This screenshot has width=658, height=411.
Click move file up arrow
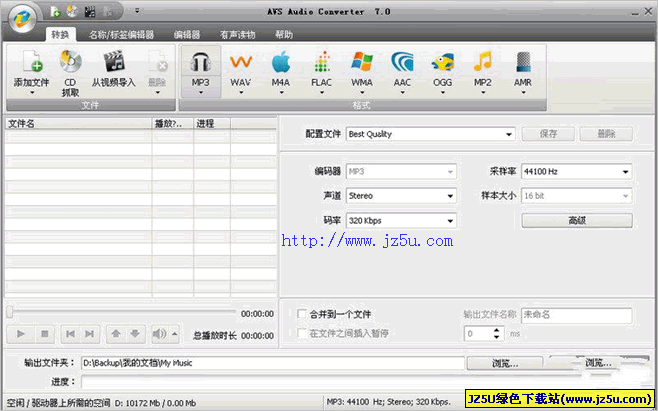coord(116,334)
